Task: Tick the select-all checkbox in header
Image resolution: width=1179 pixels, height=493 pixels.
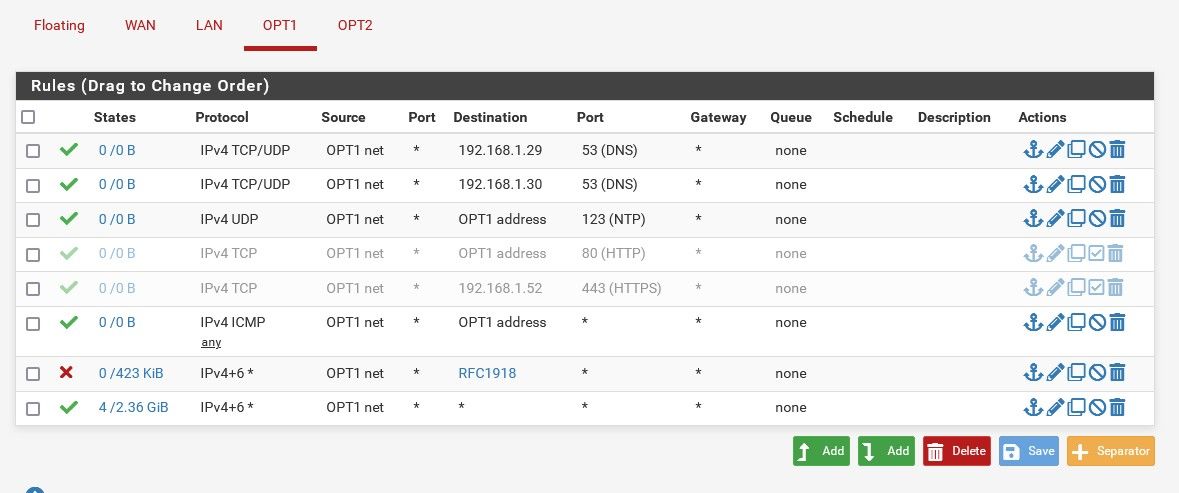Action: click(28, 117)
